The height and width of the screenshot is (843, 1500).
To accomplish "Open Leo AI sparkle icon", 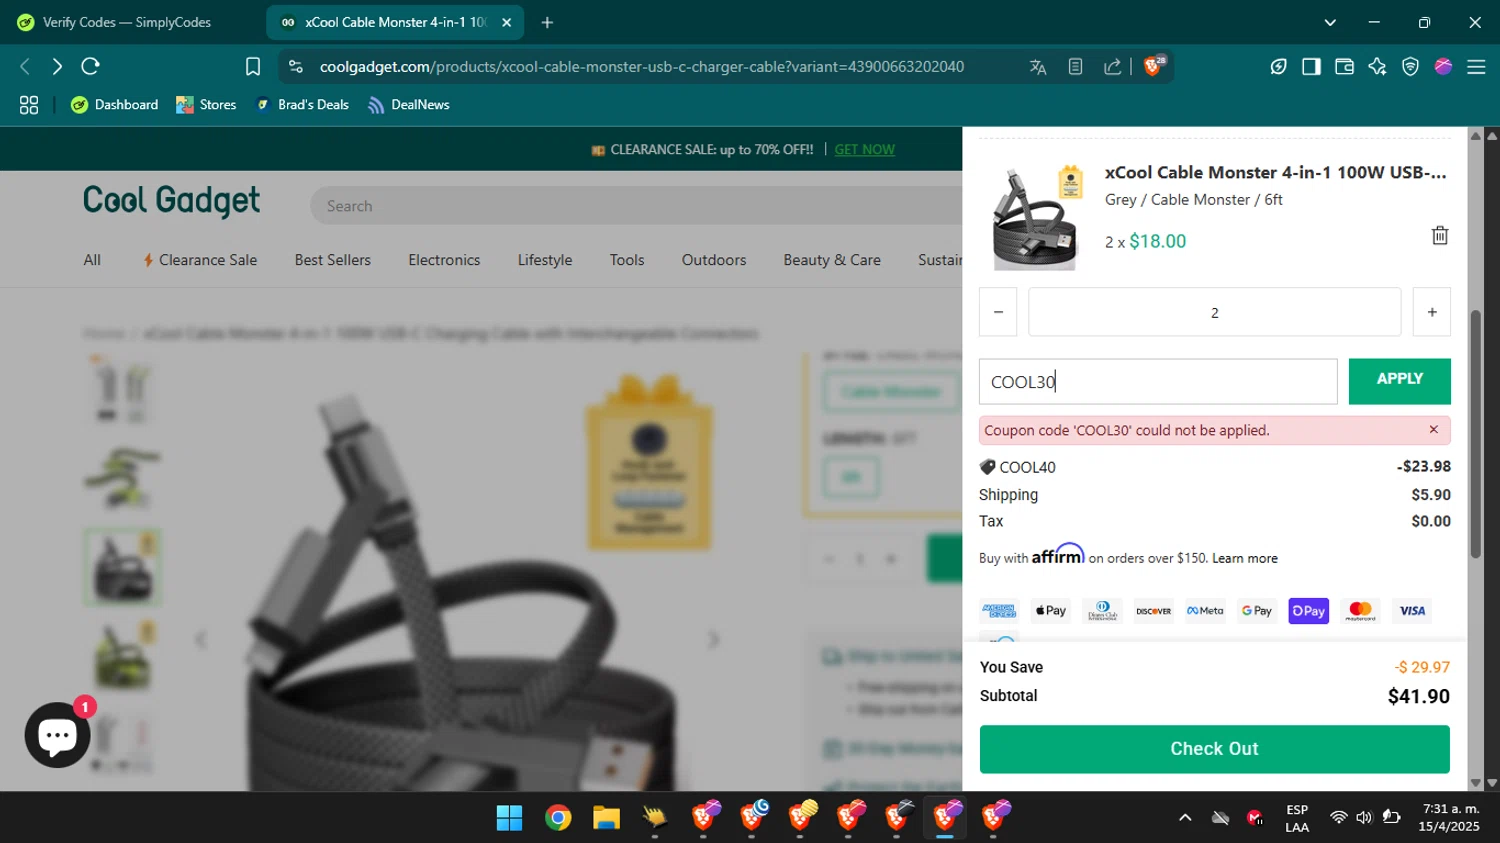I will click(x=1377, y=67).
